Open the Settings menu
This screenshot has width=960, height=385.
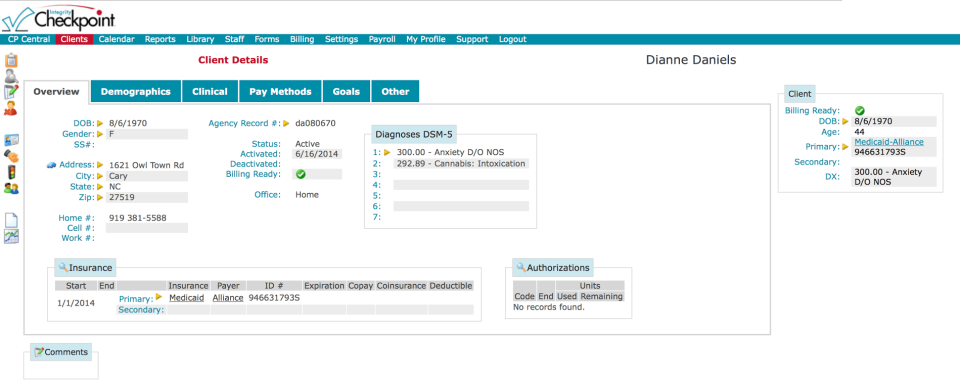[342, 39]
